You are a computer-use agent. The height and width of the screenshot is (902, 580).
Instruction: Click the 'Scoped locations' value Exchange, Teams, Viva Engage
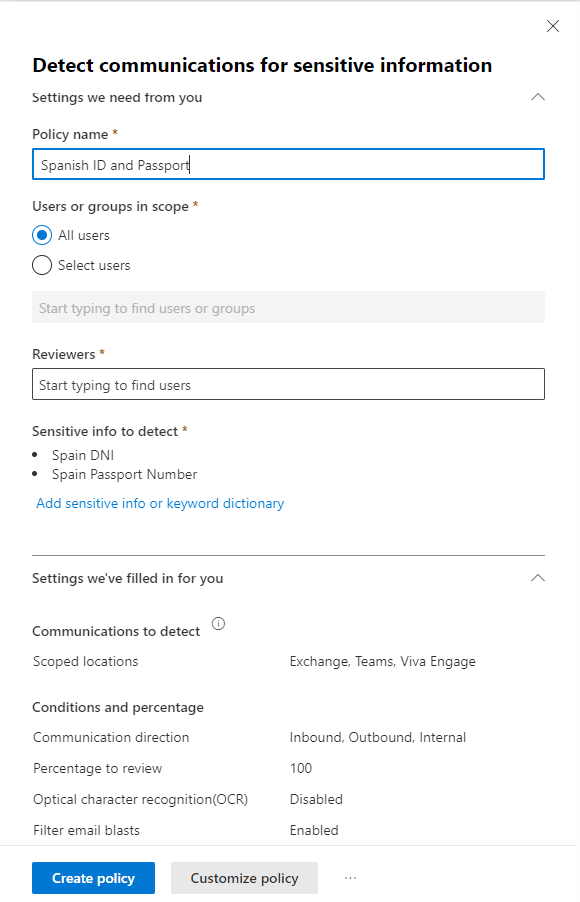pyautogui.click(x=383, y=662)
